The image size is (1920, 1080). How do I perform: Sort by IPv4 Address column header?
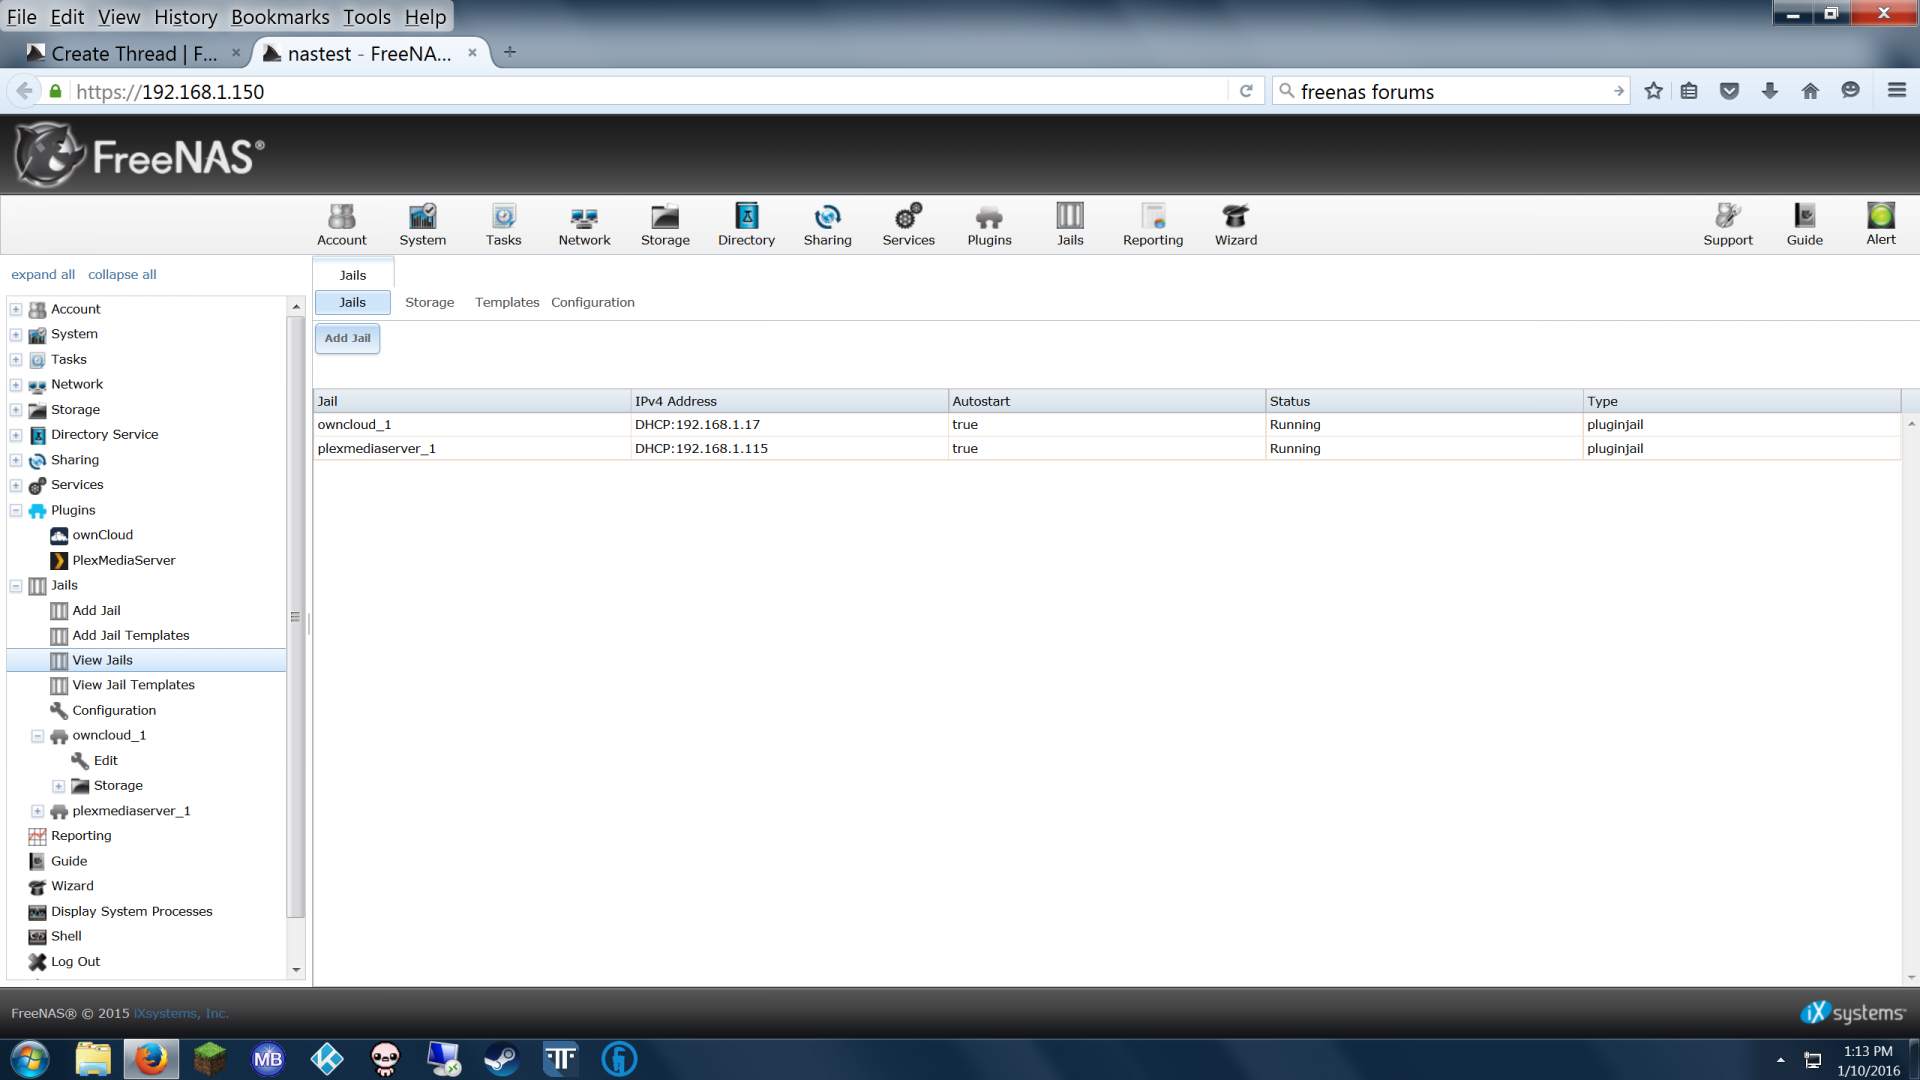[x=789, y=401]
